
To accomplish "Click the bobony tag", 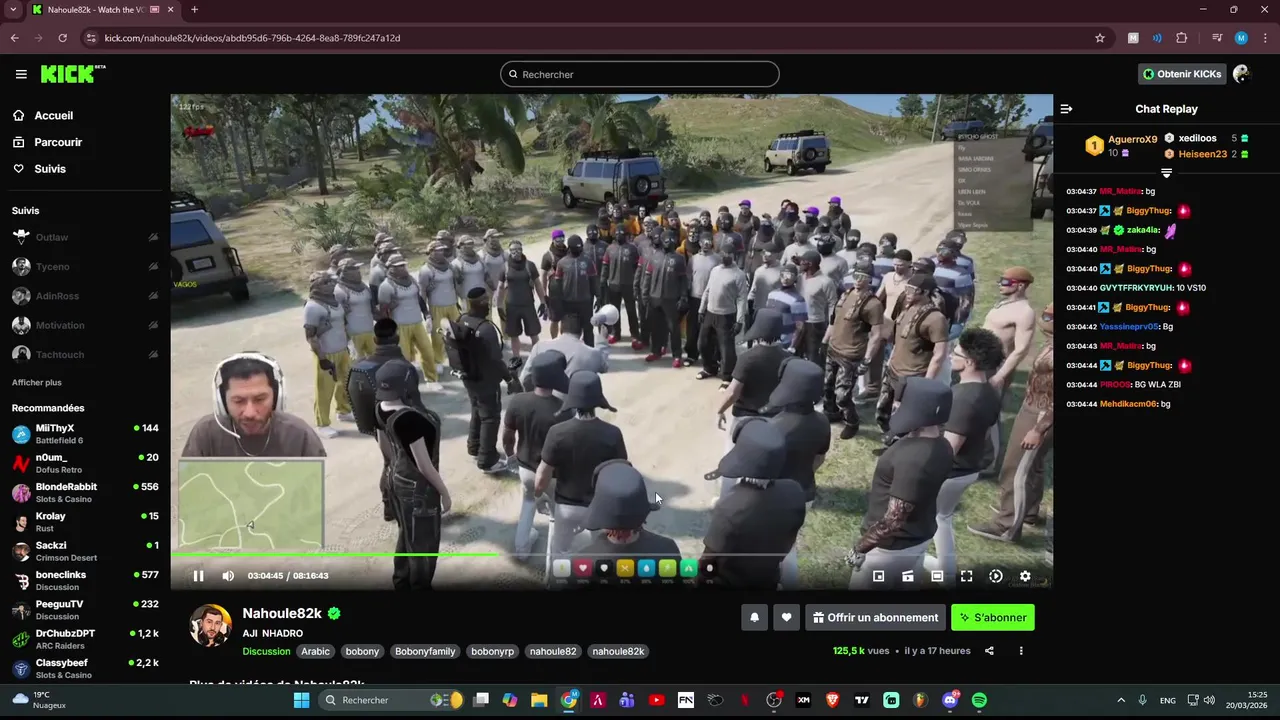I will click(362, 651).
